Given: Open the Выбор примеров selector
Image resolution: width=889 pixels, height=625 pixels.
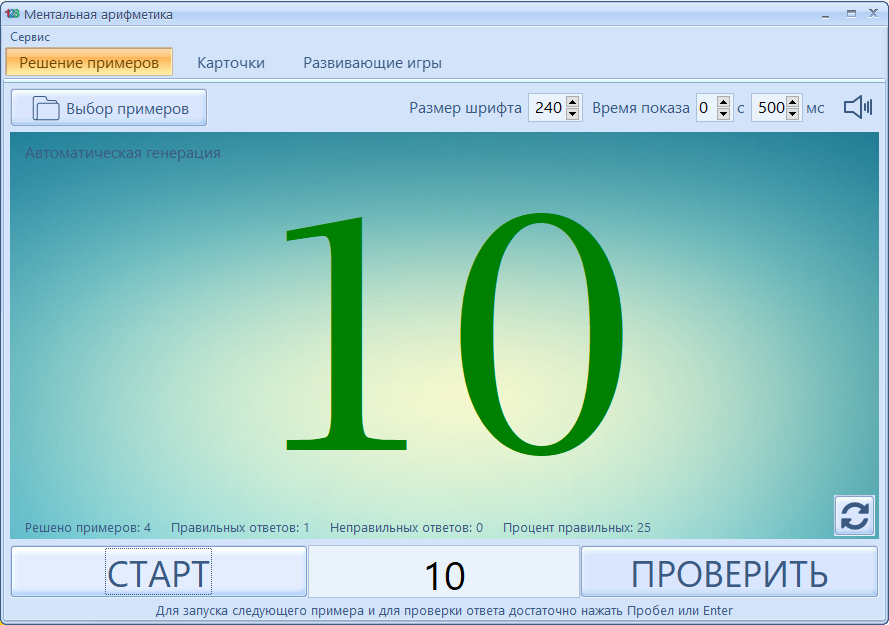Looking at the screenshot, I should point(108,107).
